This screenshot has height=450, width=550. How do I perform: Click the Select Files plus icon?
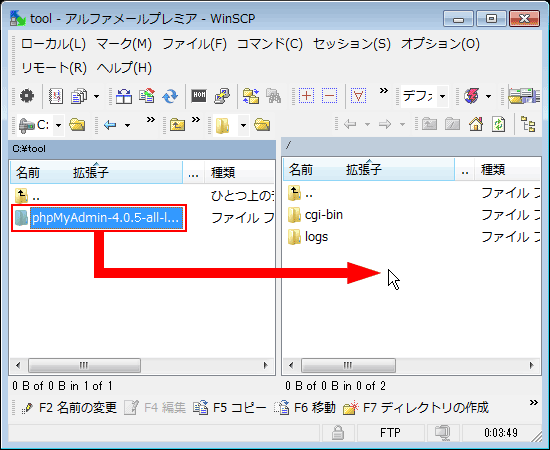pyautogui.click(x=306, y=95)
